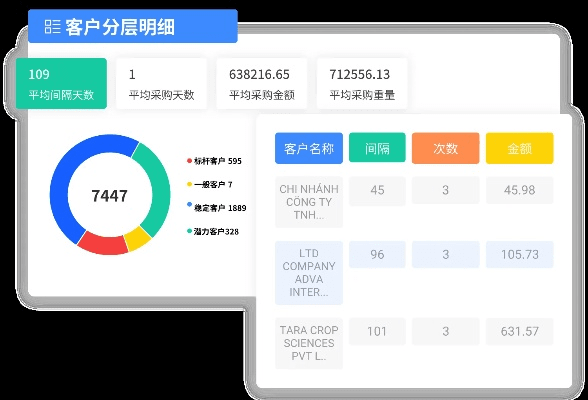Click the blue dot for 稳定客户
Image resolution: width=588 pixels, height=400 pixels.
pyautogui.click(x=189, y=205)
